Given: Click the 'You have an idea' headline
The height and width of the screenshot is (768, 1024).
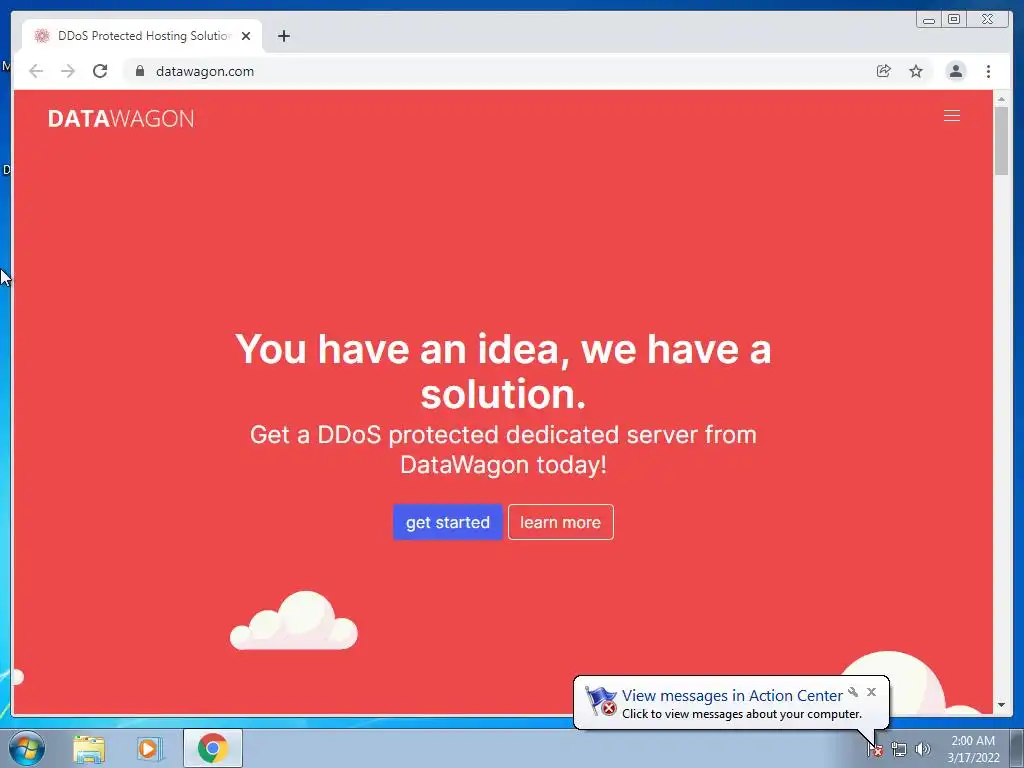Looking at the screenshot, I should point(503,371).
